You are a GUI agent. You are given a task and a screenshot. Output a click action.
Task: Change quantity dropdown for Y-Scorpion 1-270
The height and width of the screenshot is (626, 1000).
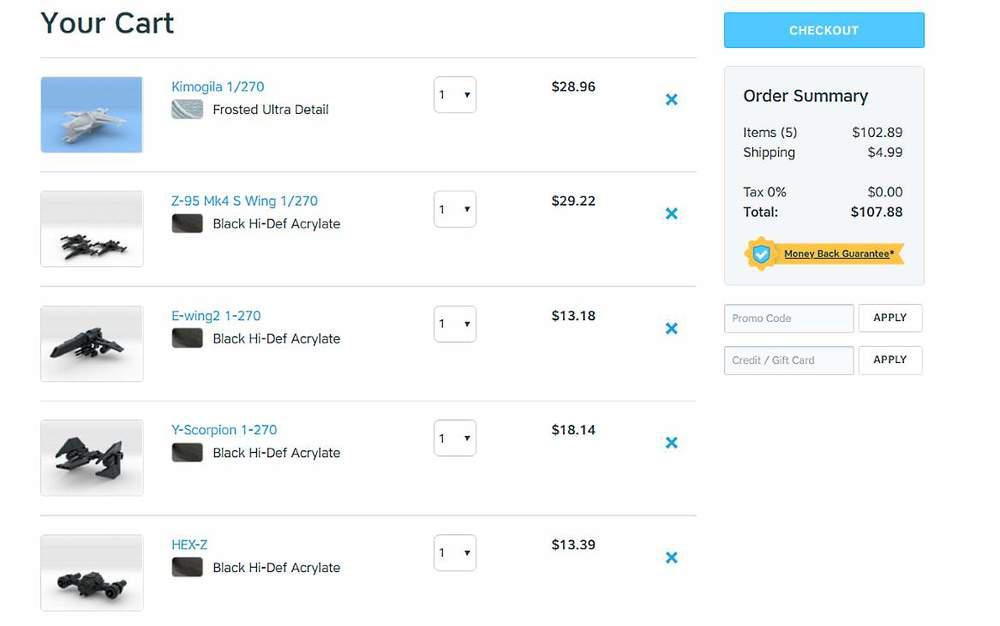point(455,438)
